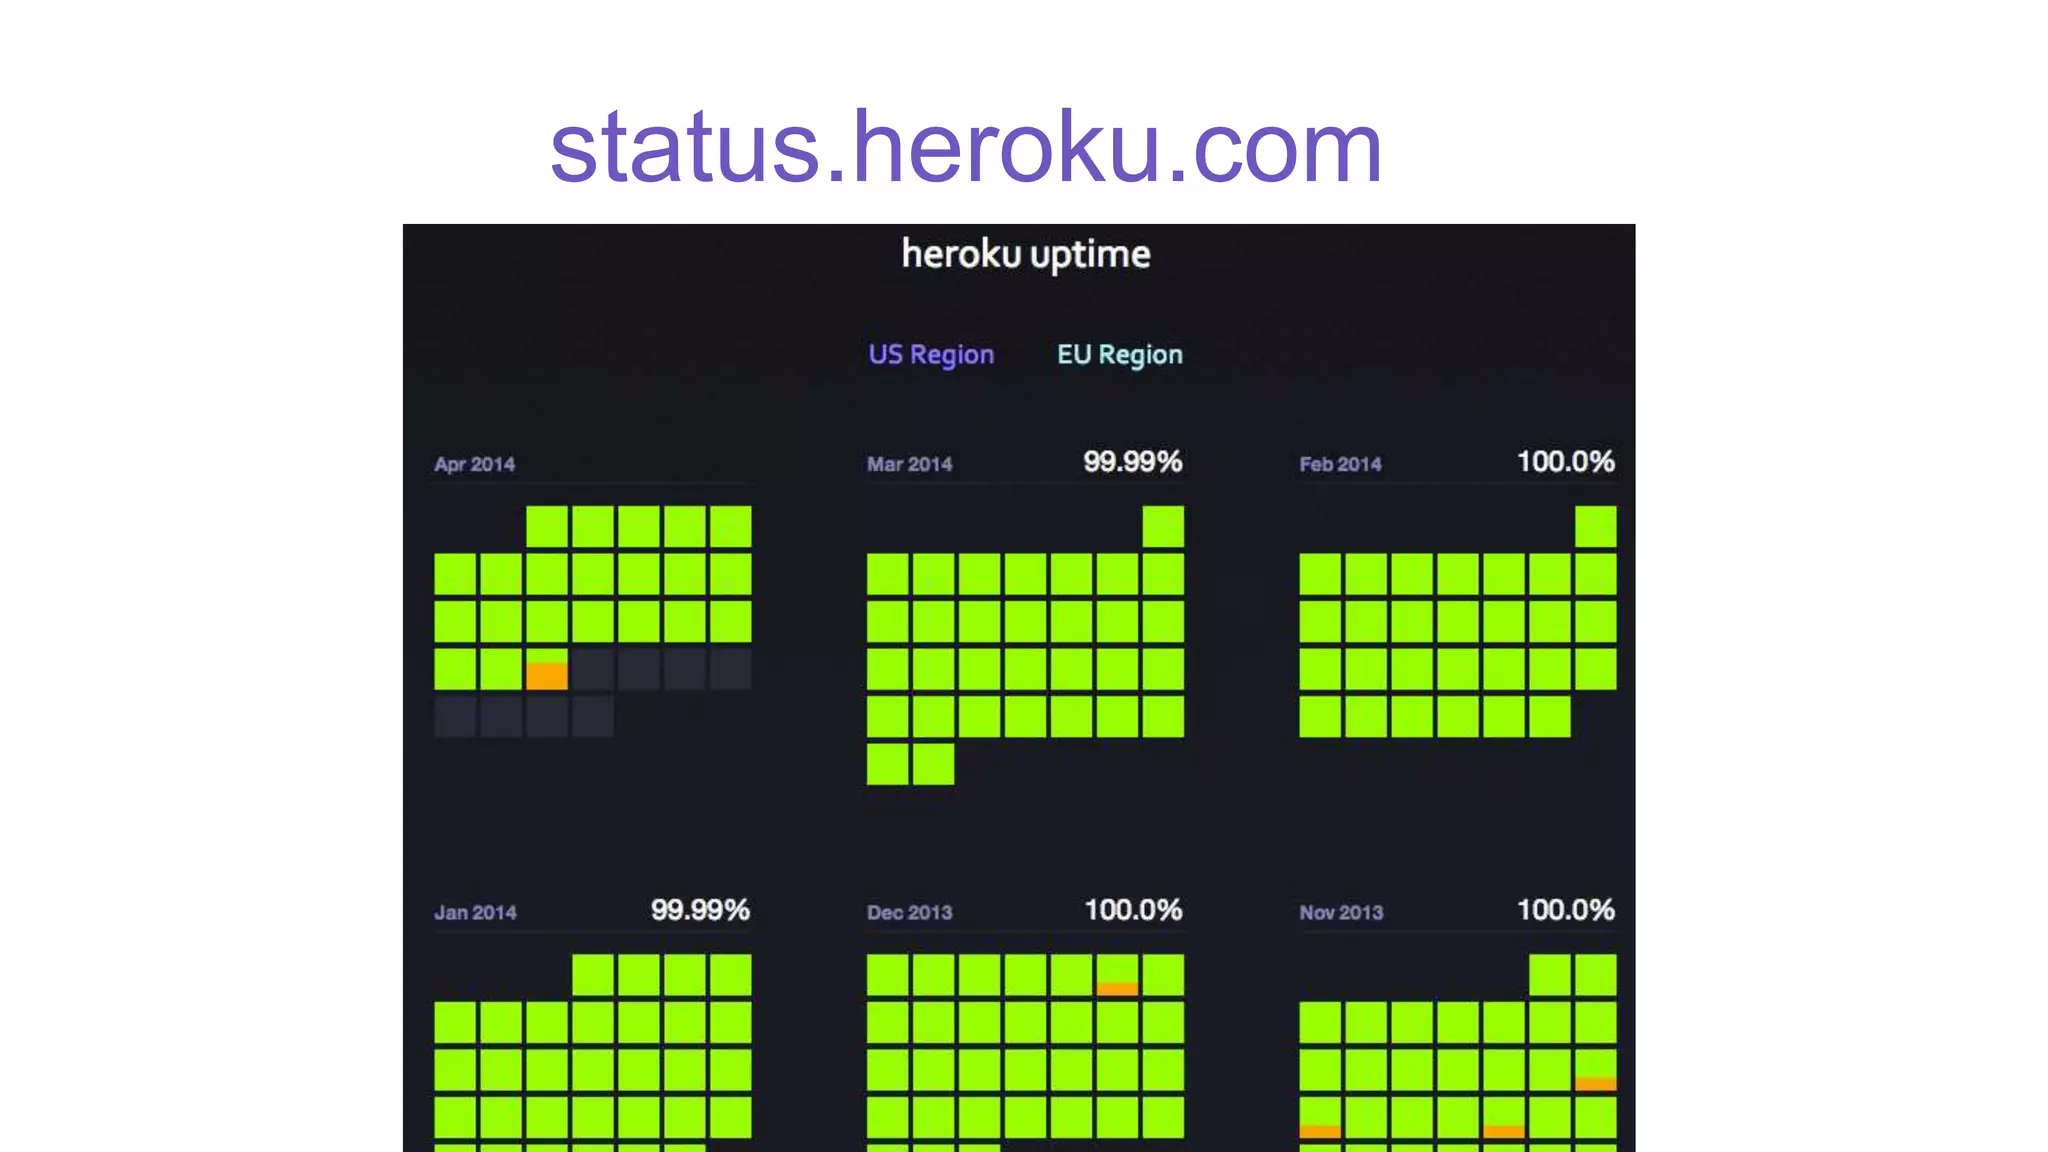This screenshot has width=2048, height=1152.
Task: Select the Dec 2013 month label
Action: click(x=909, y=912)
